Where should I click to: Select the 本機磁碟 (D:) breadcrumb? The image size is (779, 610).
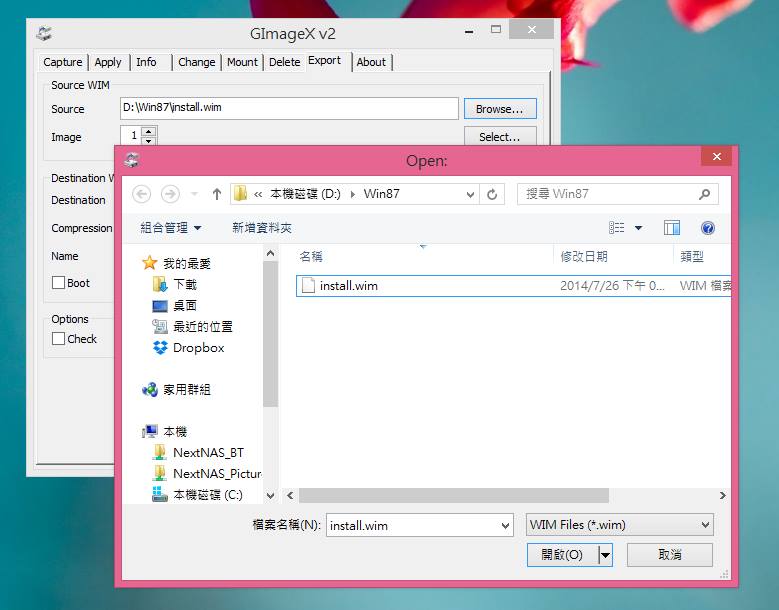click(x=305, y=194)
